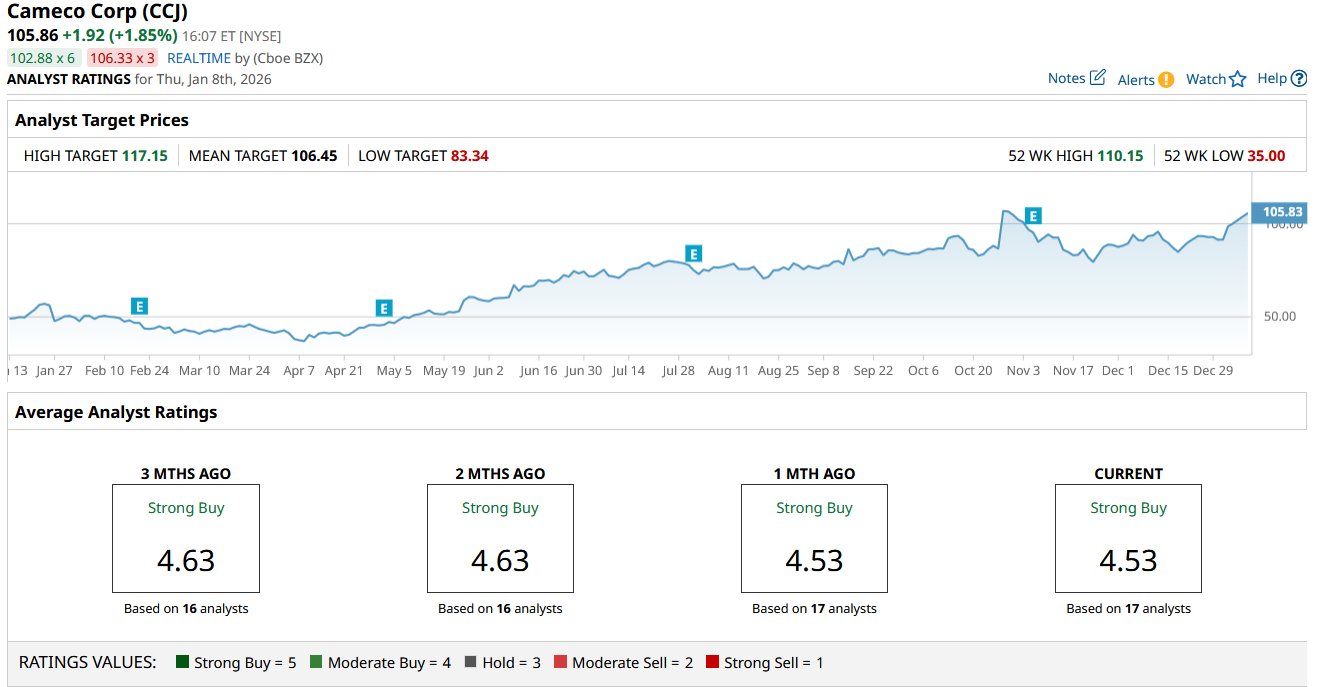Screen dimensions: 1327x687
Task: Click the Notes pencil icon
Action: pos(1097,78)
